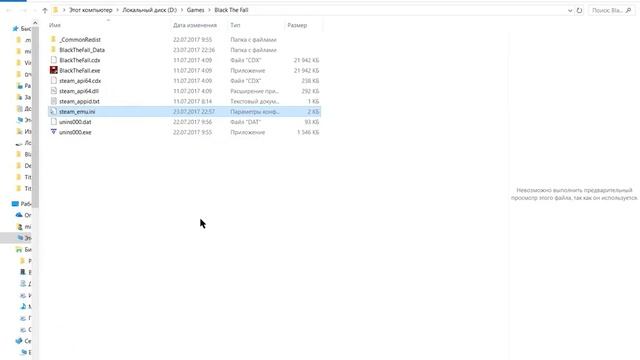Sort by 'Дата изменения' column header

tap(195, 25)
